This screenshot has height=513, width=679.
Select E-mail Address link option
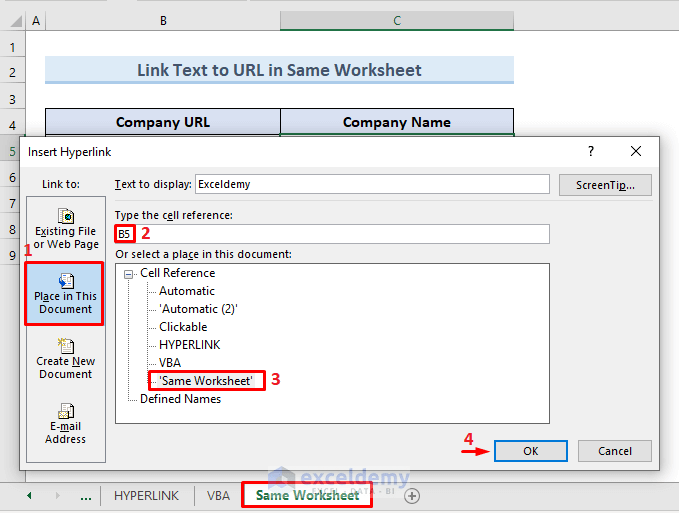[x=66, y=424]
